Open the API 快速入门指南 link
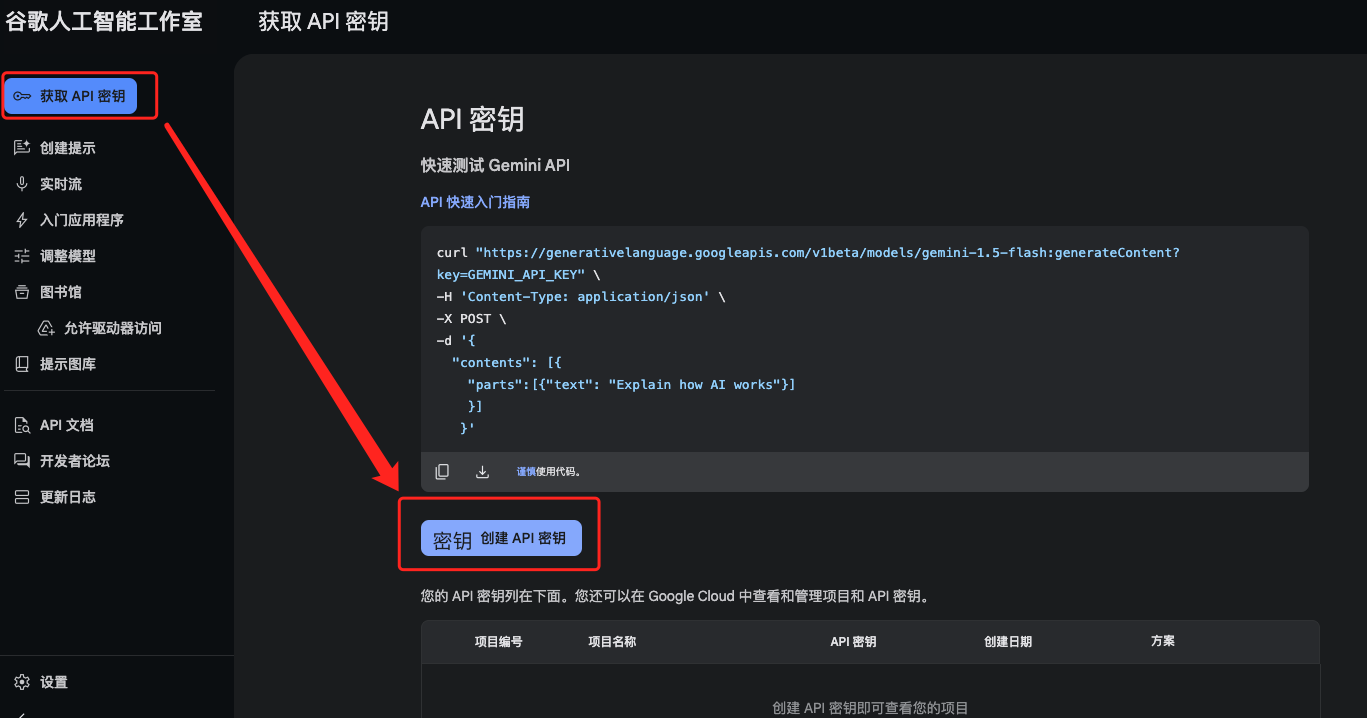The width and height of the screenshot is (1367, 718). (x=475, y=202)
